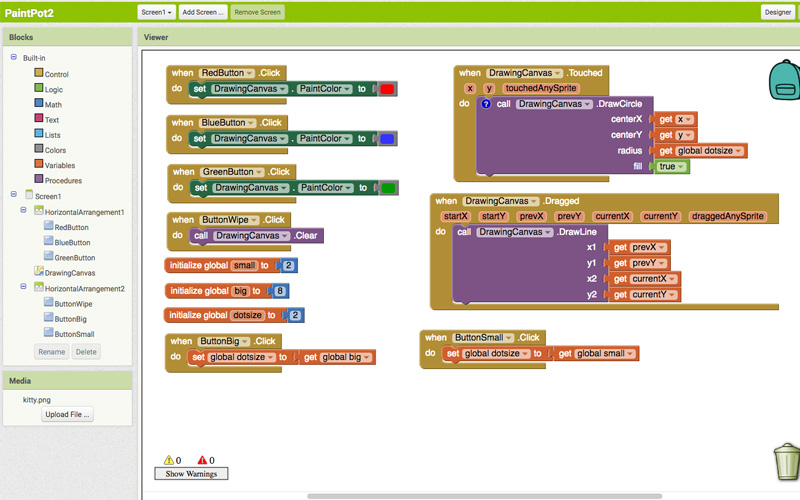This screenshot has width=800, height=500.
Task: Click the Show Warnings button
Action: pos(191,473)
